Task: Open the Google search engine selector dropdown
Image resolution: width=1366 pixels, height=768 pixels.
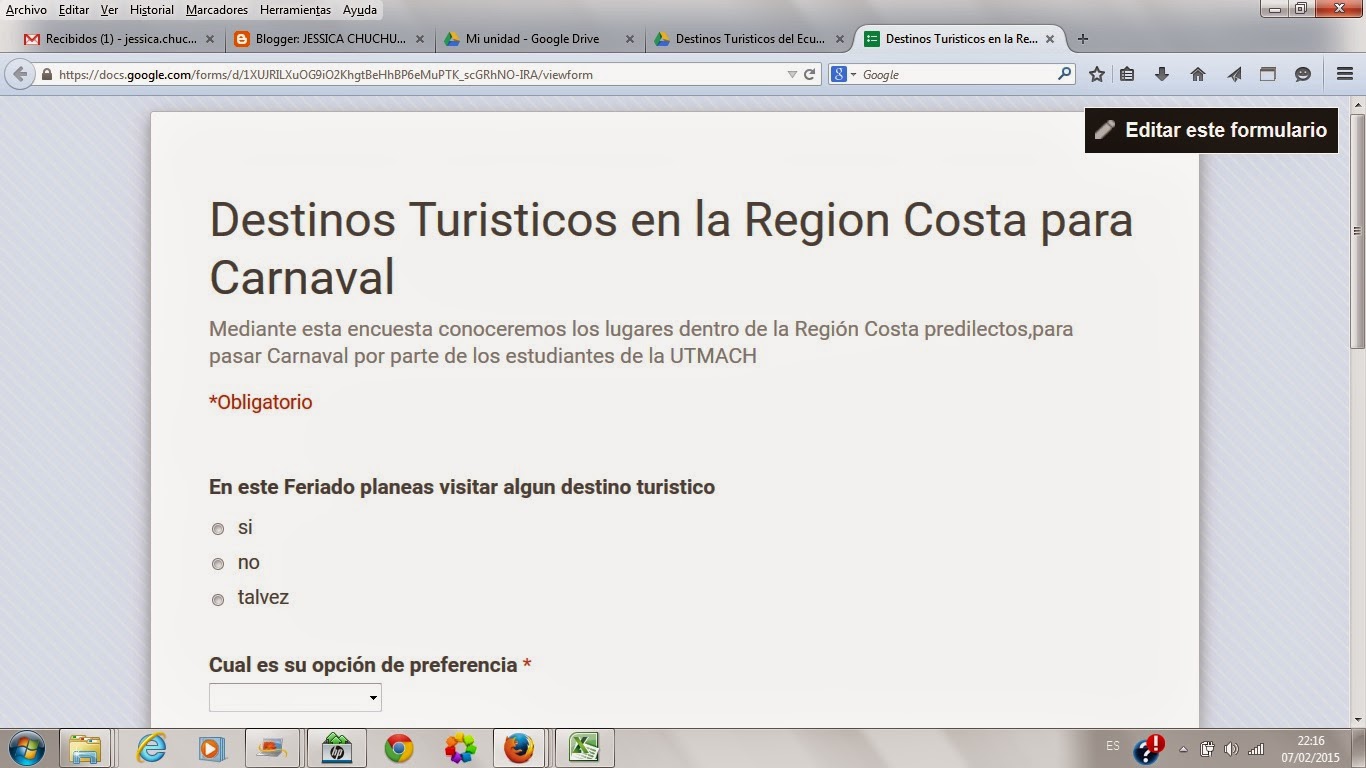Action: click(x=845, y=74)
